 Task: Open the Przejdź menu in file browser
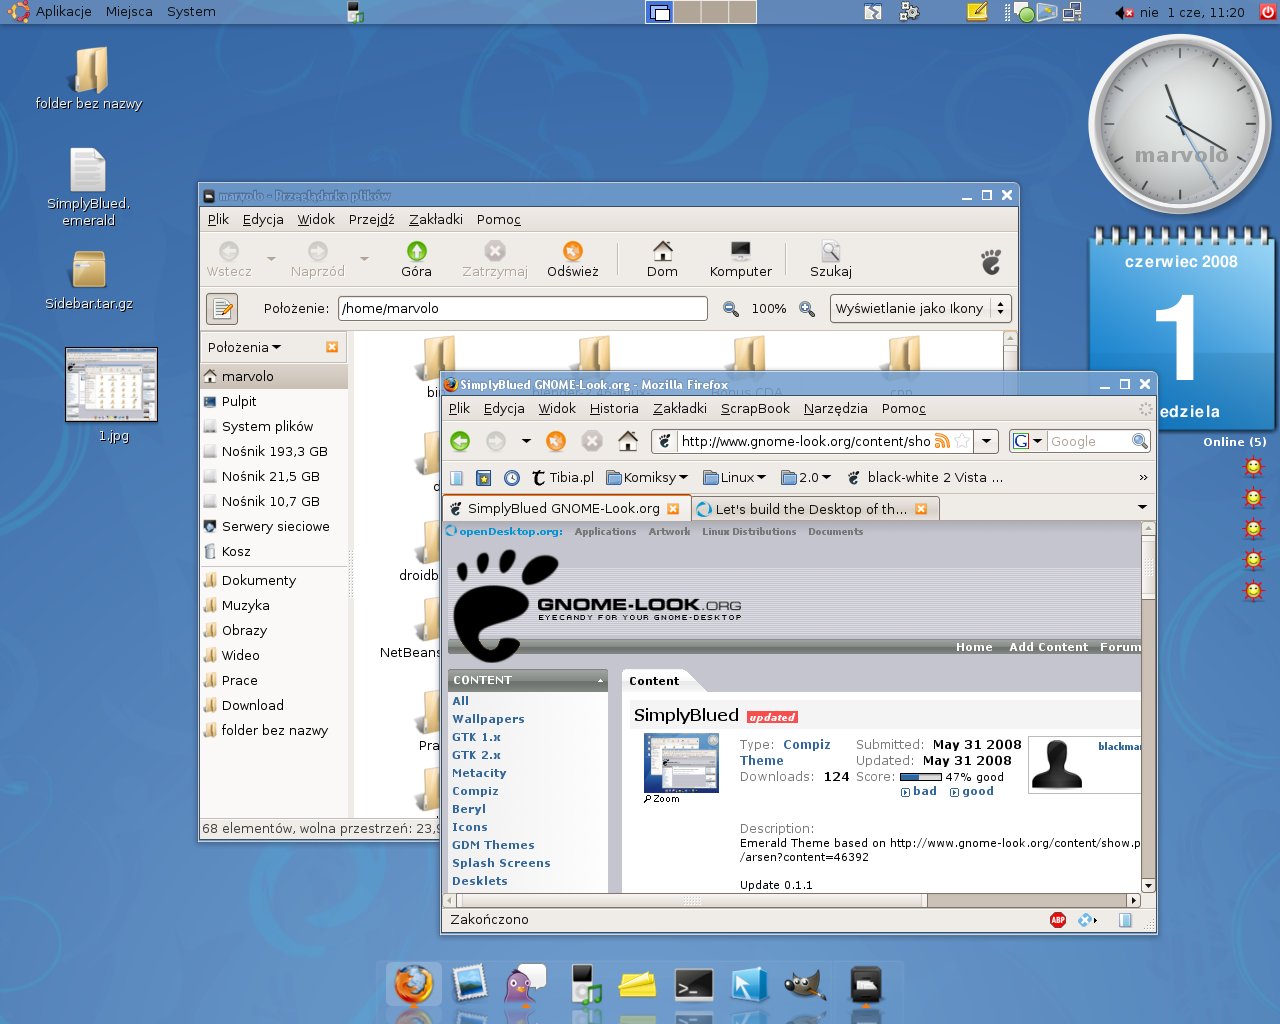click(372, 219)
